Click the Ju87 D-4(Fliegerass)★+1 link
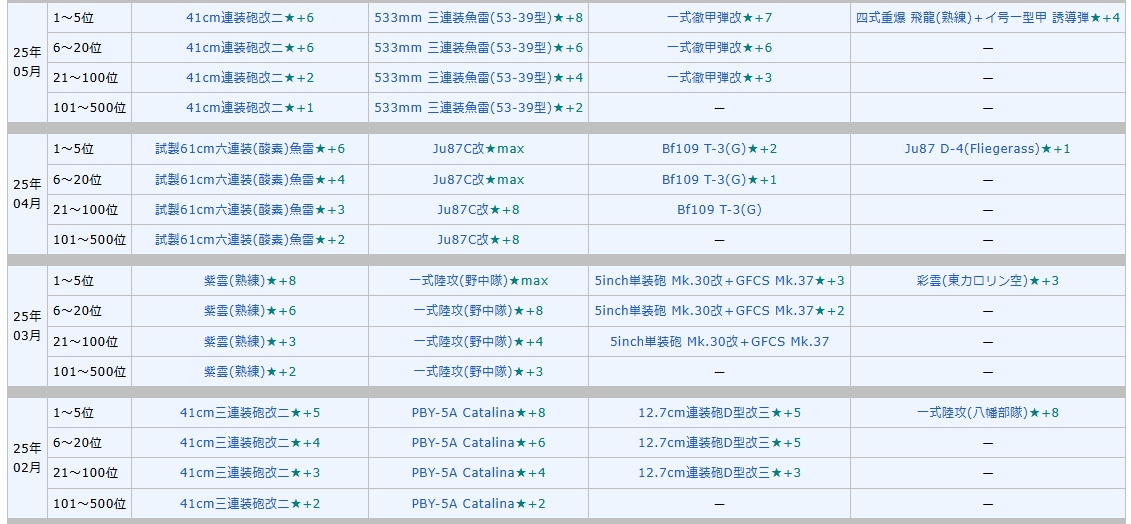 coord(987,149)
